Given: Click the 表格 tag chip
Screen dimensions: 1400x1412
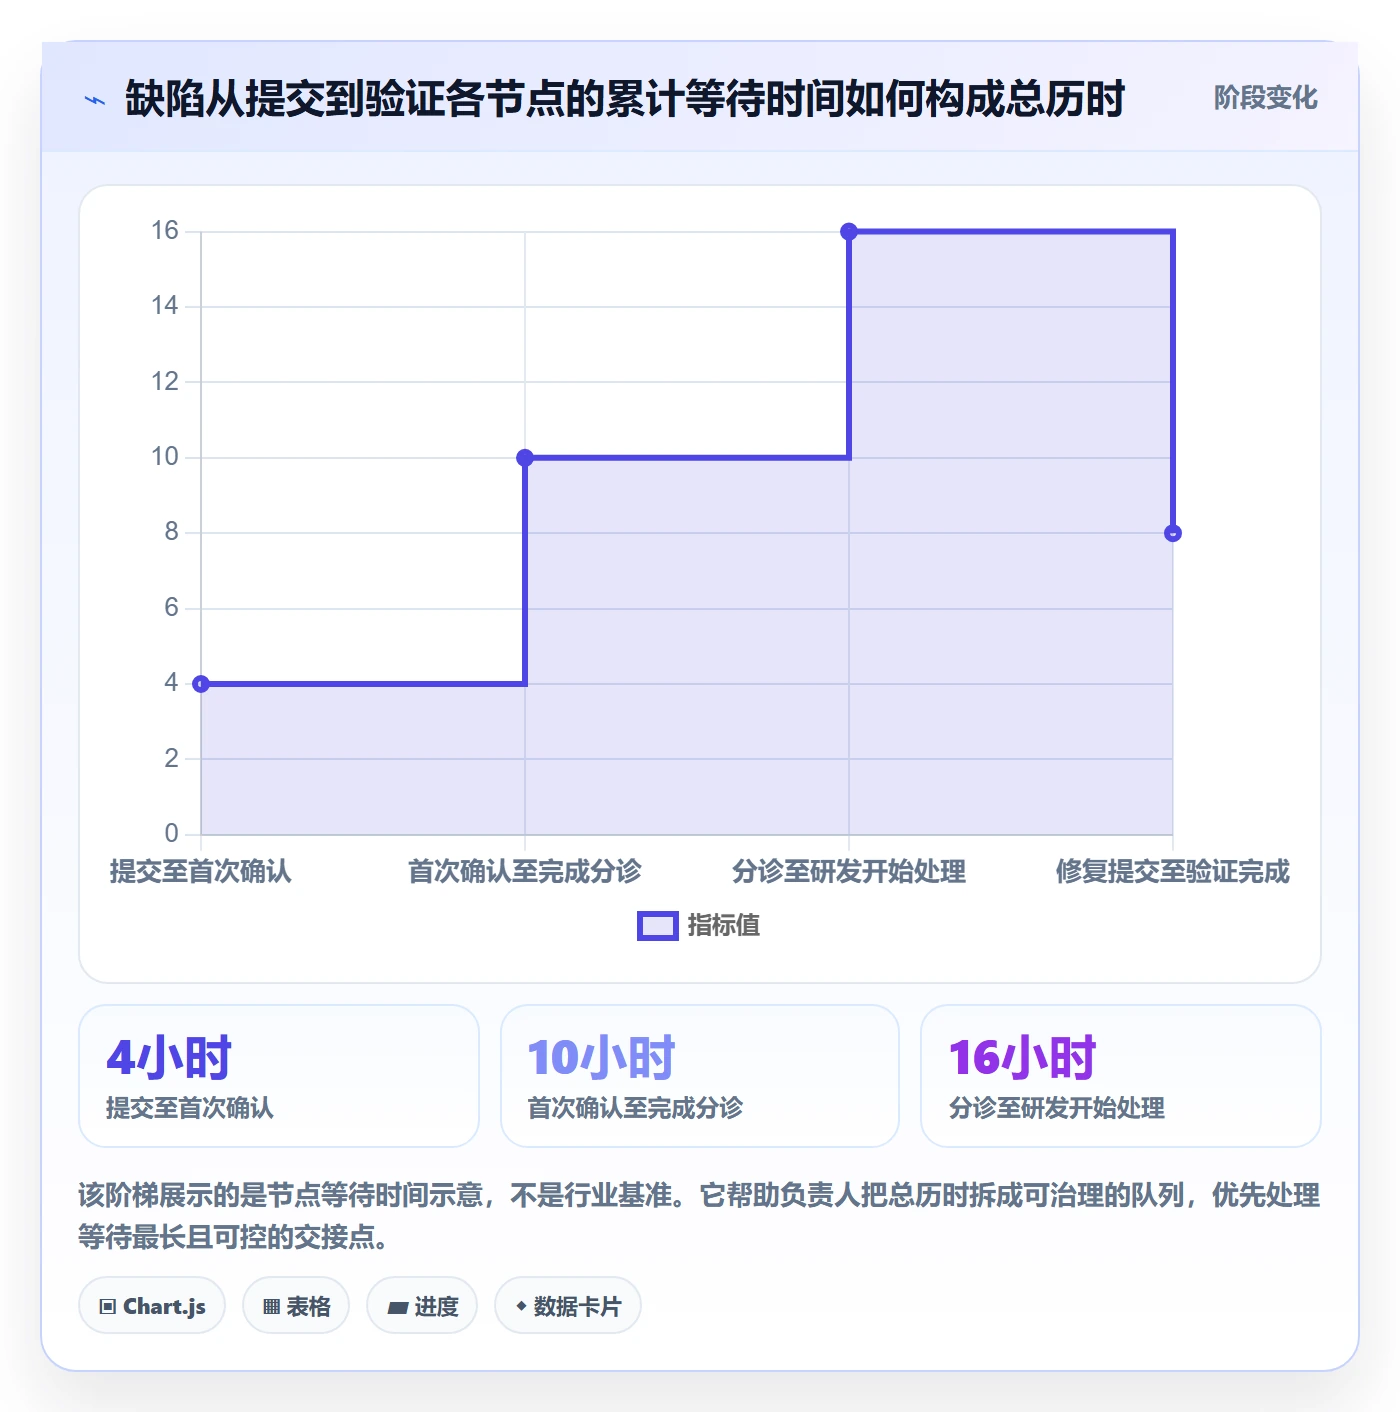Looking at the screenshot, I should pyautogui.click(x=296, y=1306).
